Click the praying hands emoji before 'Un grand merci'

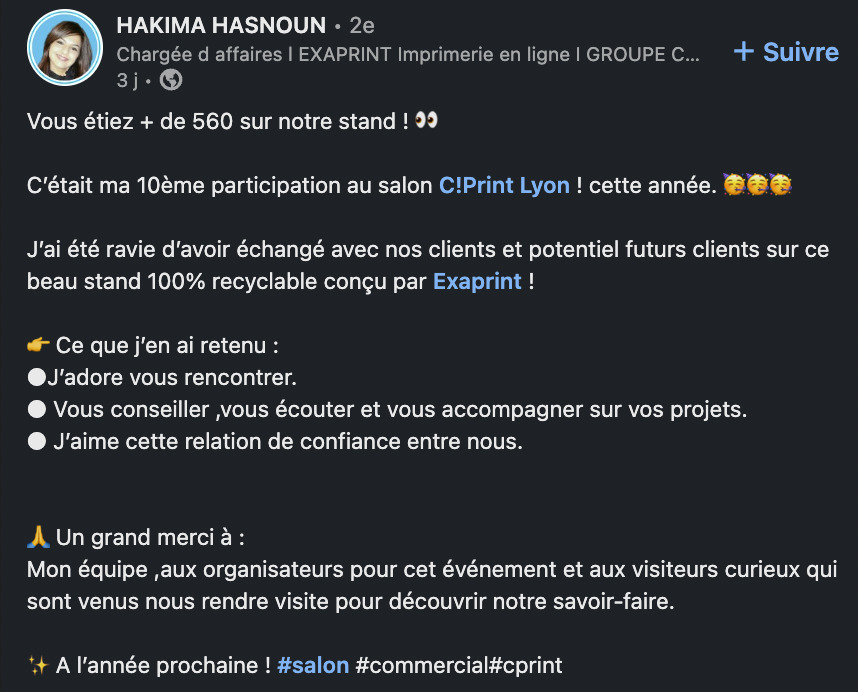(x=38, y=537)
